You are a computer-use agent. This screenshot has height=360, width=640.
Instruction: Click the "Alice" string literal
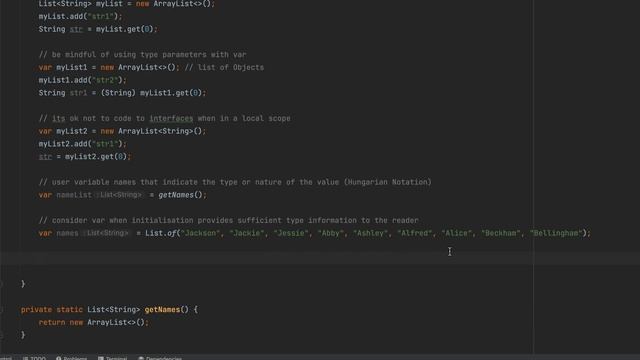pyautogui.click(x=457, y=233)
